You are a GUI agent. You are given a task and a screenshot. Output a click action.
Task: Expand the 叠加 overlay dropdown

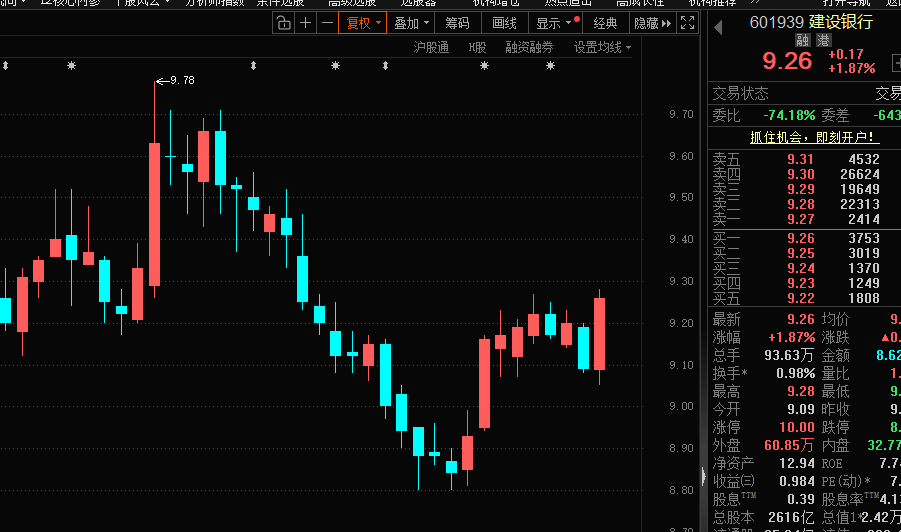(412, 23)
